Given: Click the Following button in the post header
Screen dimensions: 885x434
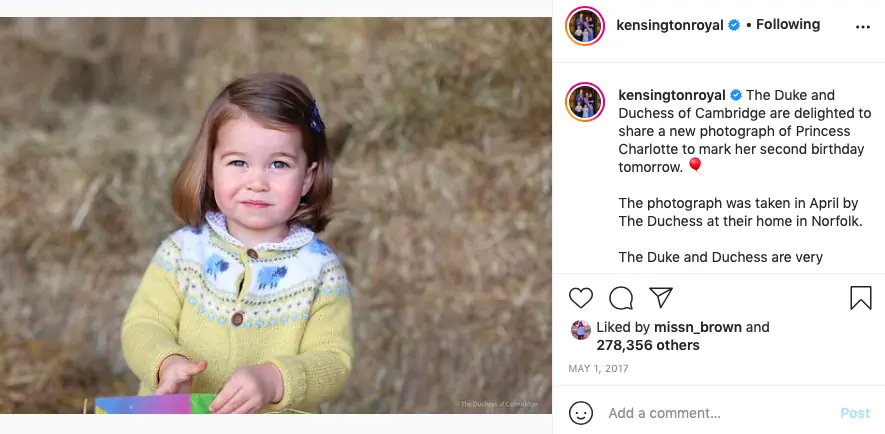Looking at the screenshot, I should tap(788, 24).
